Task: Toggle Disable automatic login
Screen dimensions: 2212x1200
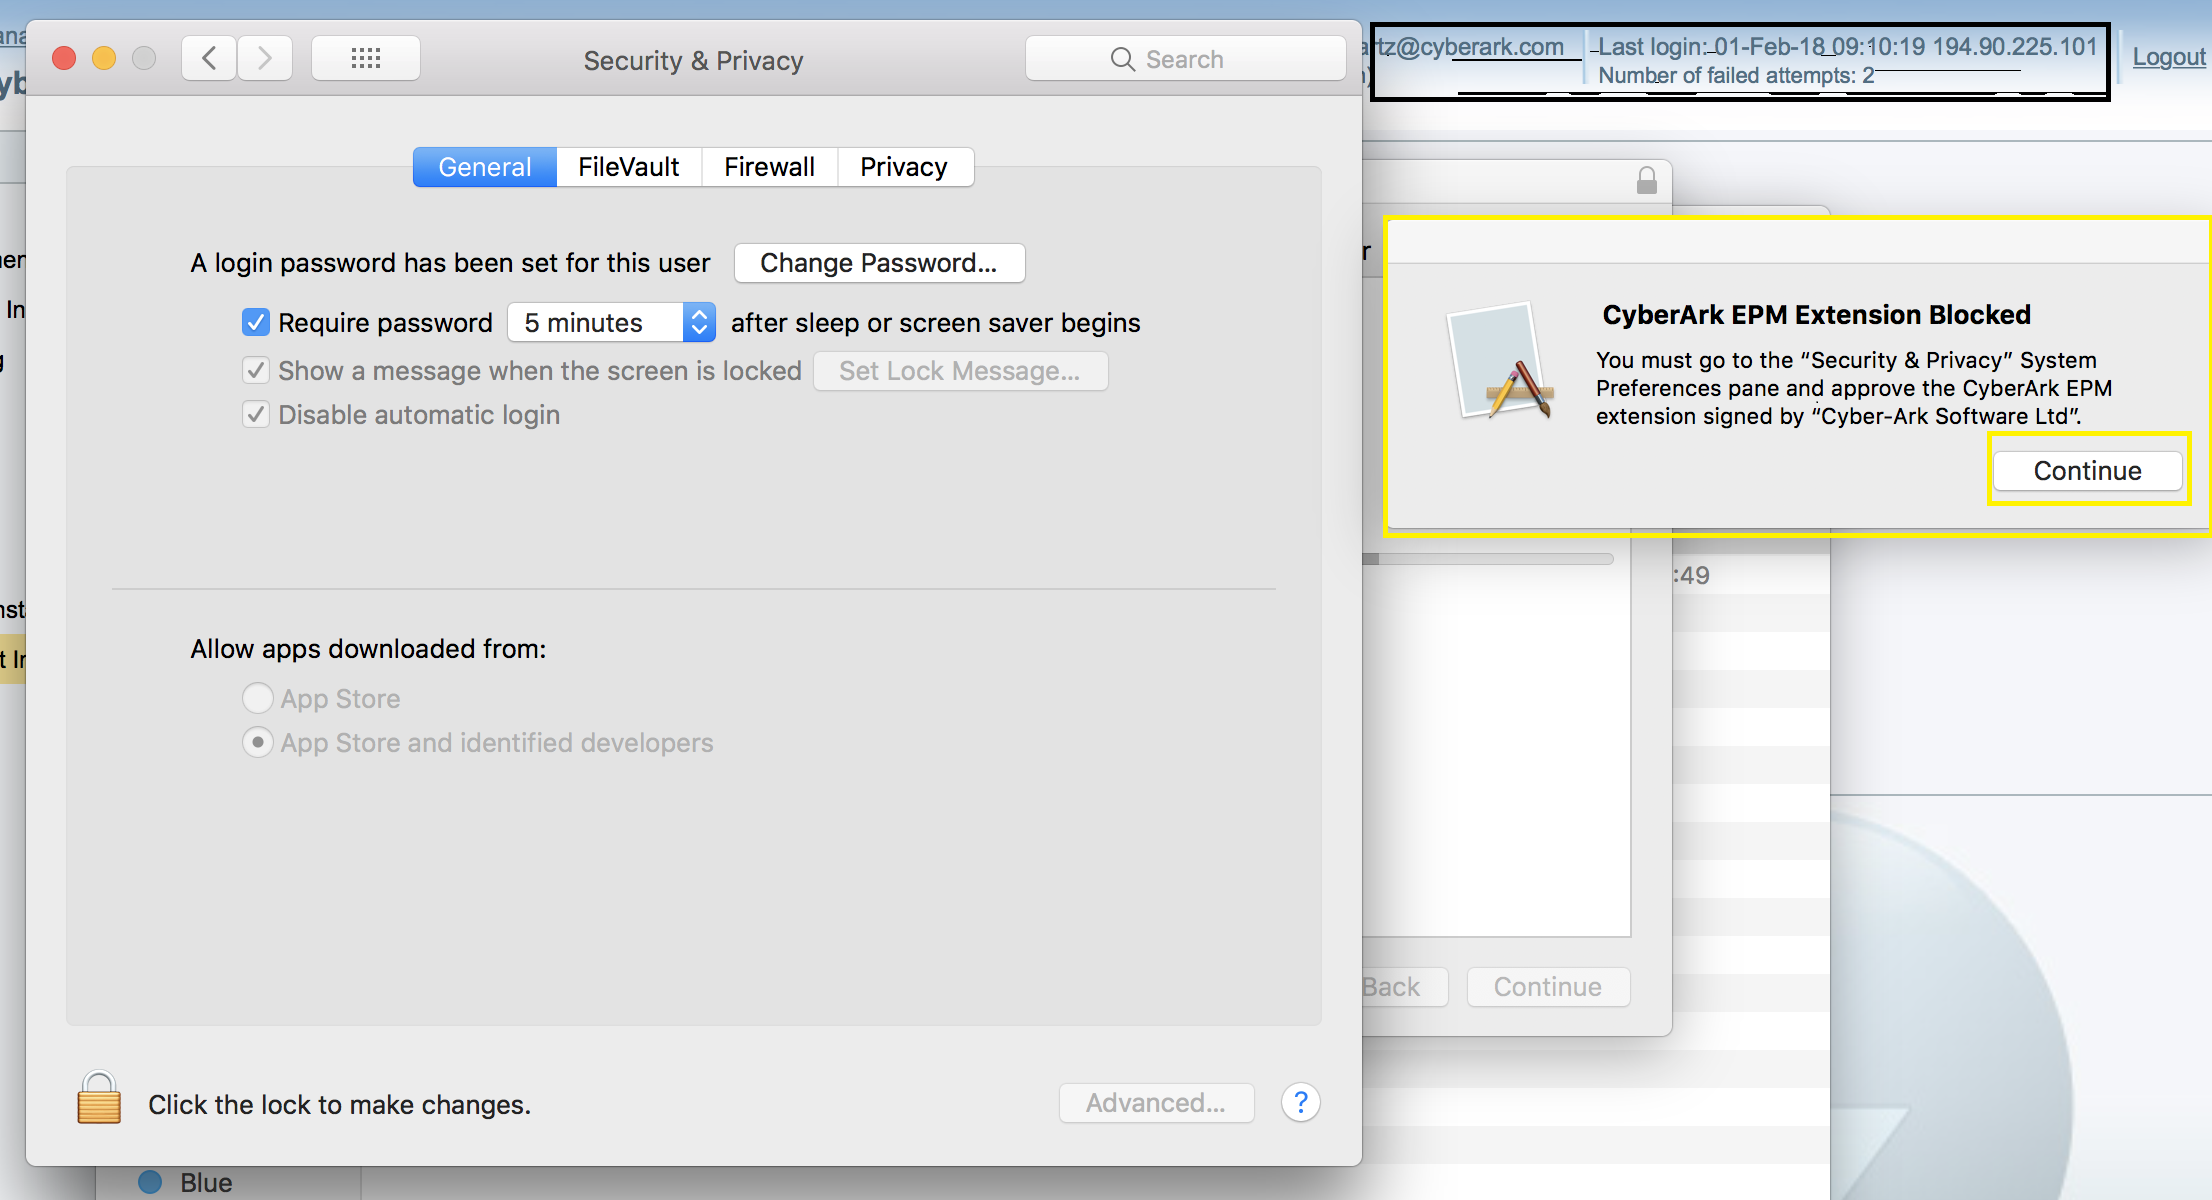Action: click(256, 414)
